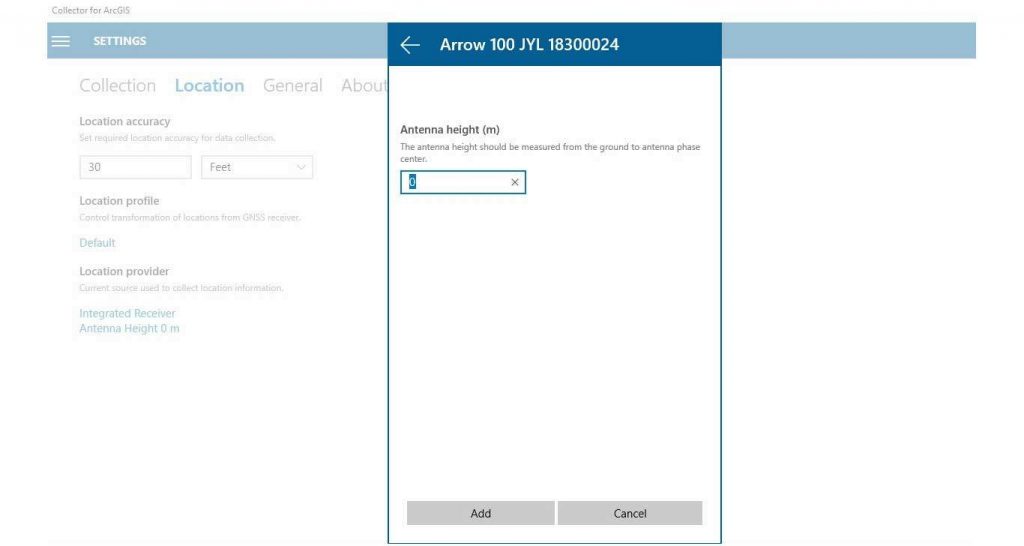Viewport: 1024px width, 546px height.
Task: Open the hamburger menu in Settings header
Action: (x=61, y=41)
